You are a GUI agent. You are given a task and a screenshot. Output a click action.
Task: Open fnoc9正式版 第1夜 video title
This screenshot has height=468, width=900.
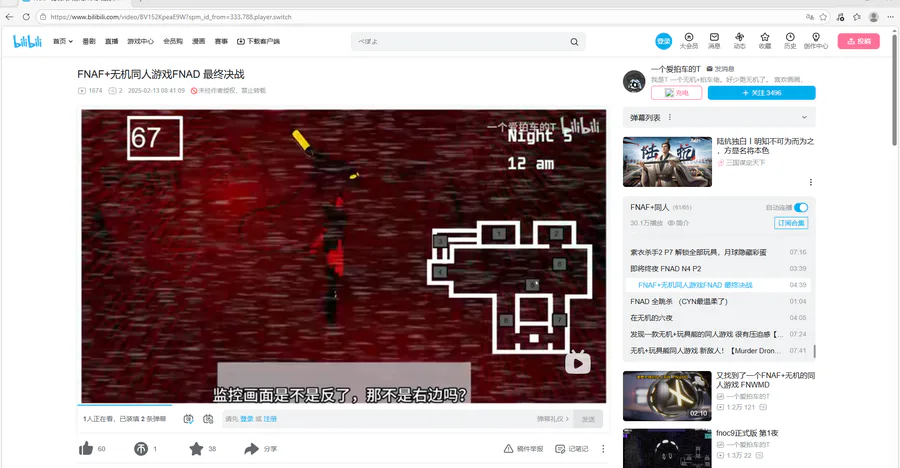click(747, 433)
